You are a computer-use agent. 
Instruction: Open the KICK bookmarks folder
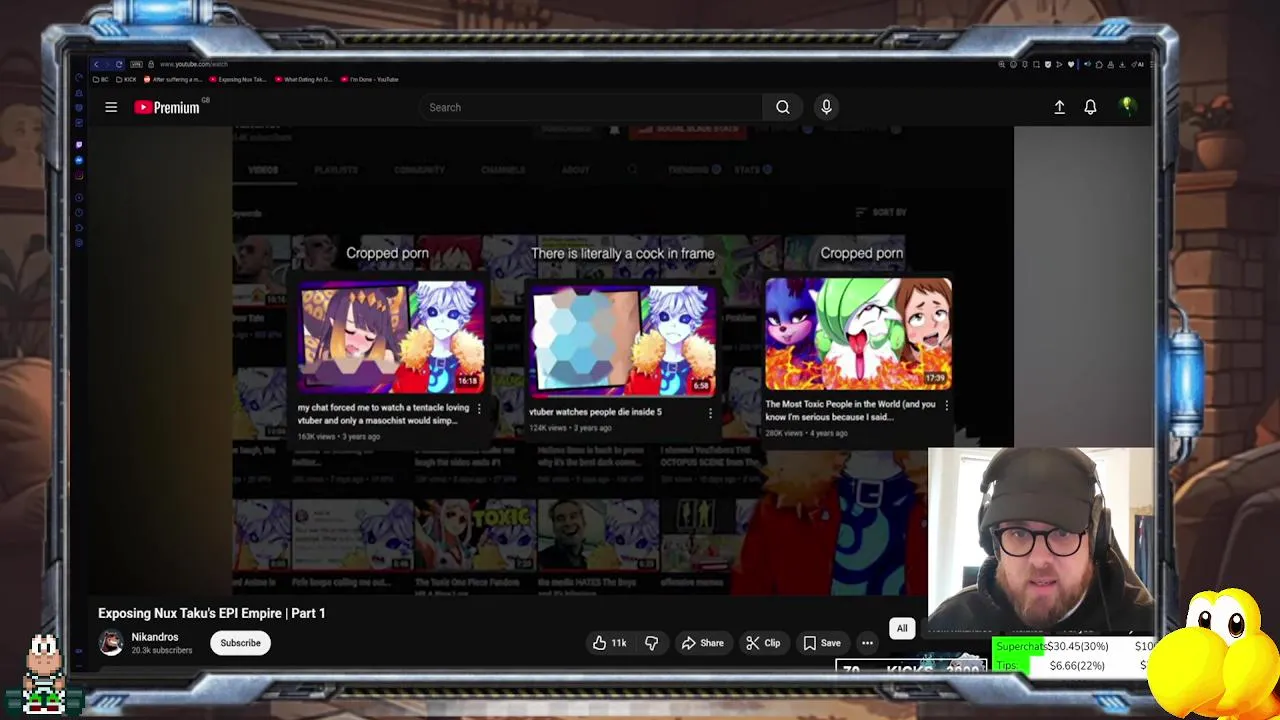coord(126,79)
